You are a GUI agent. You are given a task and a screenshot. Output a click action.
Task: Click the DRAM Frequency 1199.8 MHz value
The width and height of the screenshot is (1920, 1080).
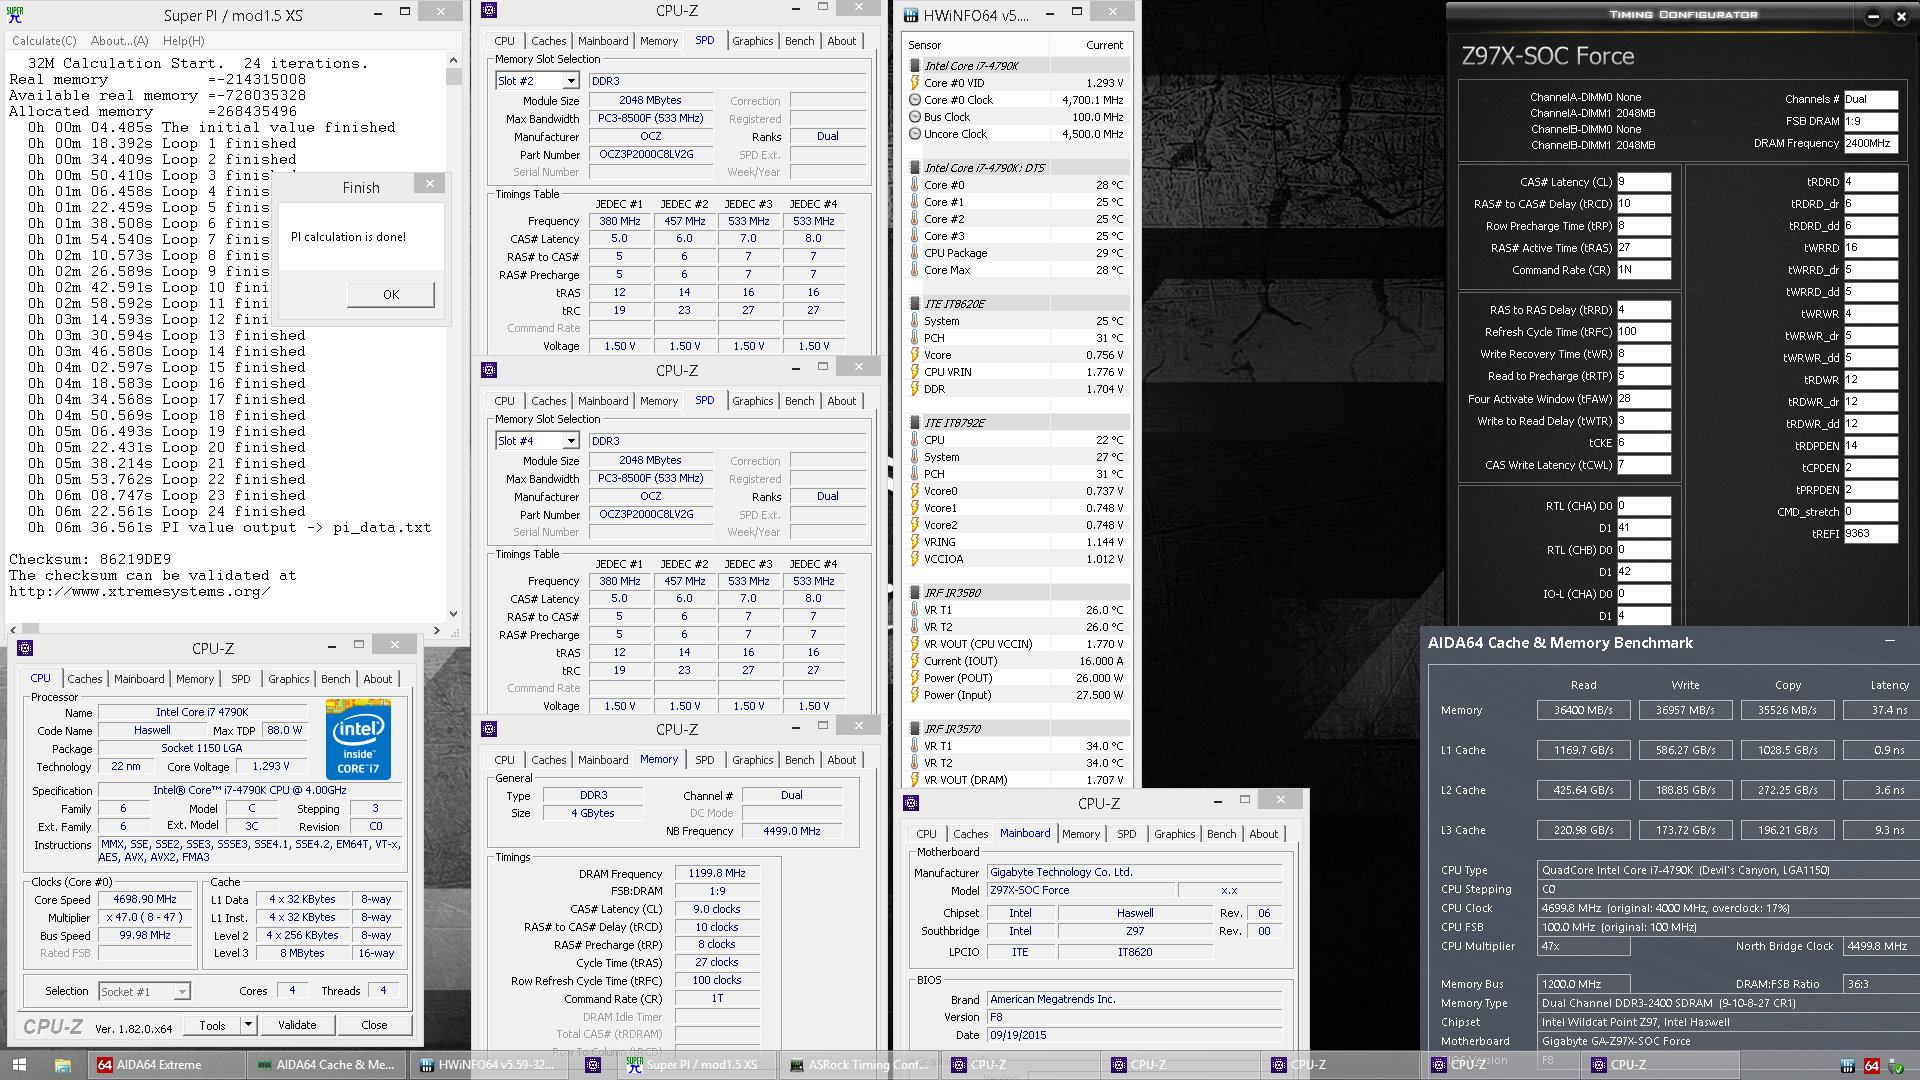(717, 874)
